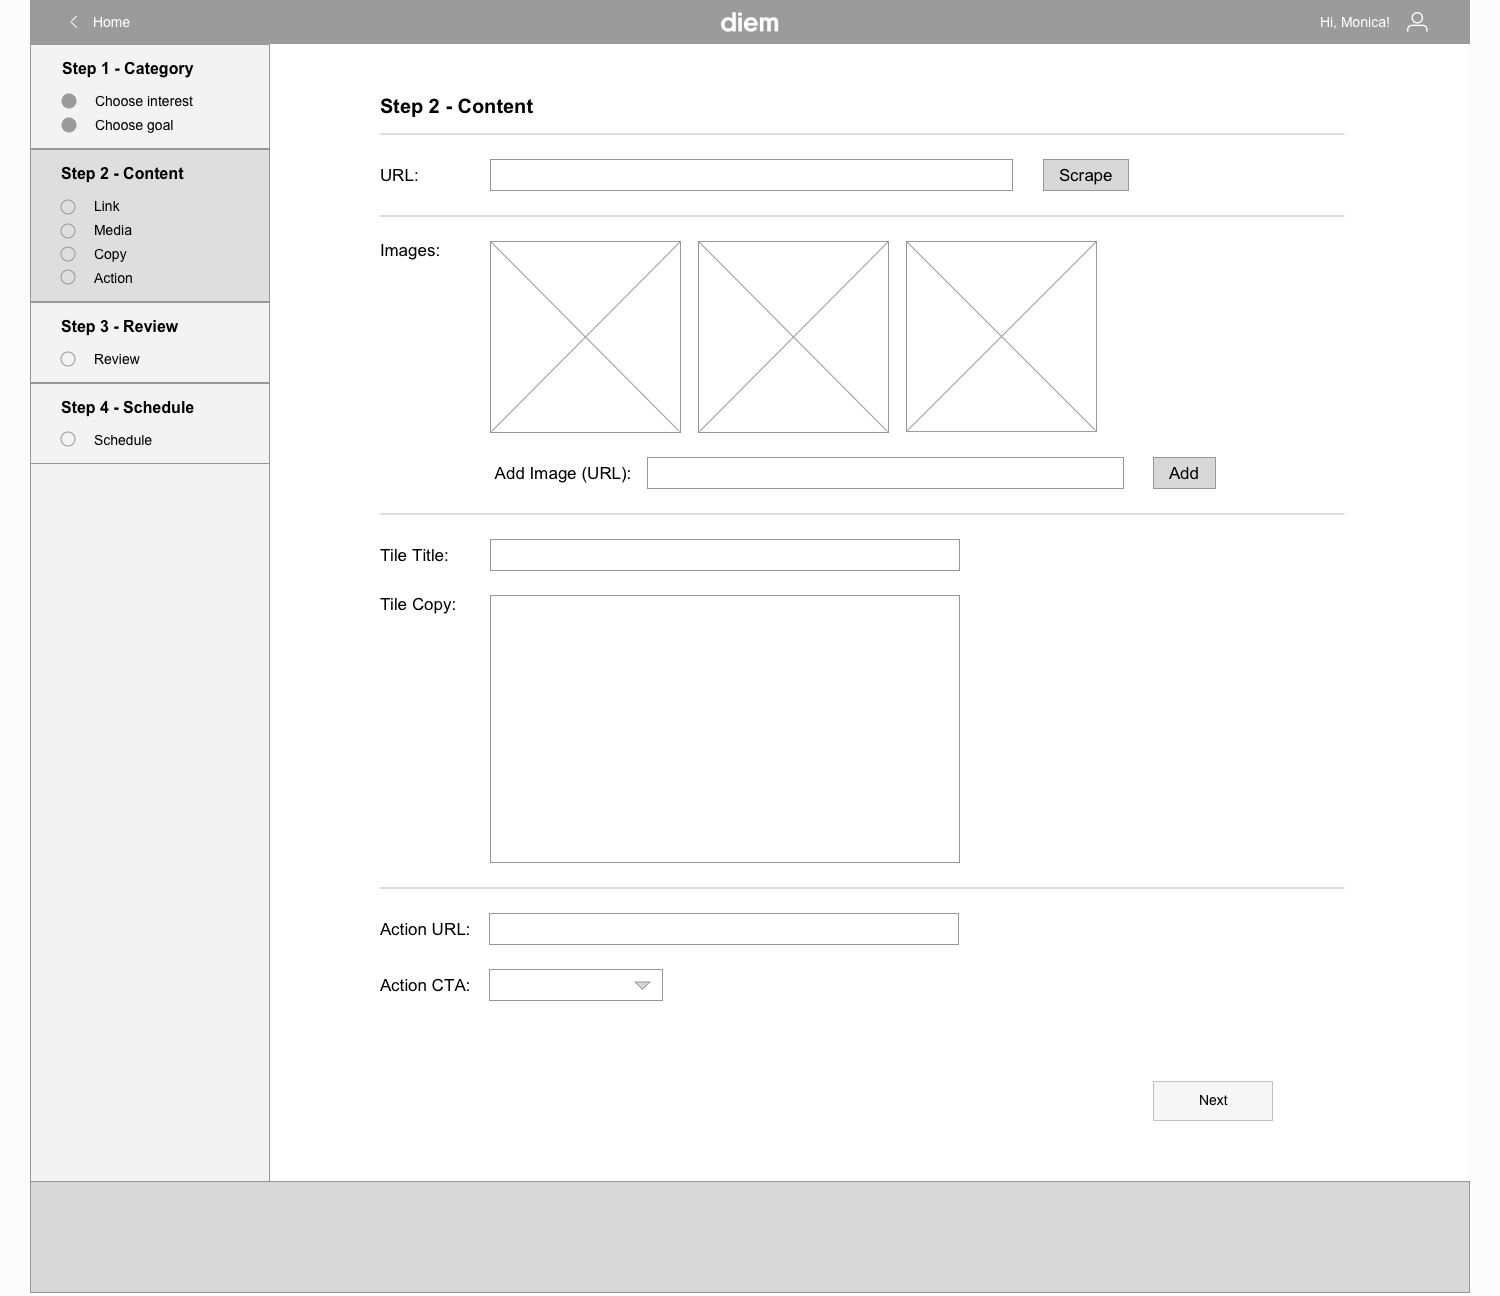
Task: Click the Link step label
Action: coord(106,206)
